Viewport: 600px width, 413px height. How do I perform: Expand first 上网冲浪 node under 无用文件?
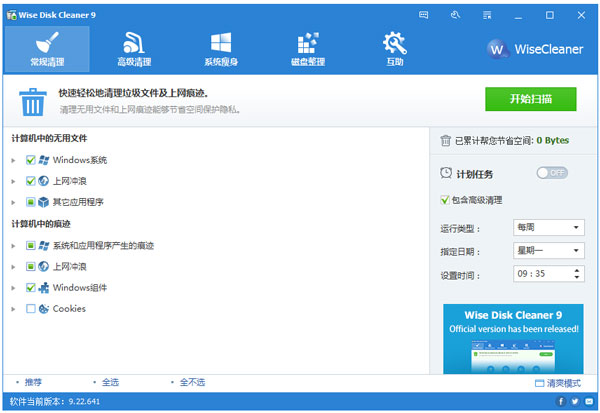tap(13, 181)
